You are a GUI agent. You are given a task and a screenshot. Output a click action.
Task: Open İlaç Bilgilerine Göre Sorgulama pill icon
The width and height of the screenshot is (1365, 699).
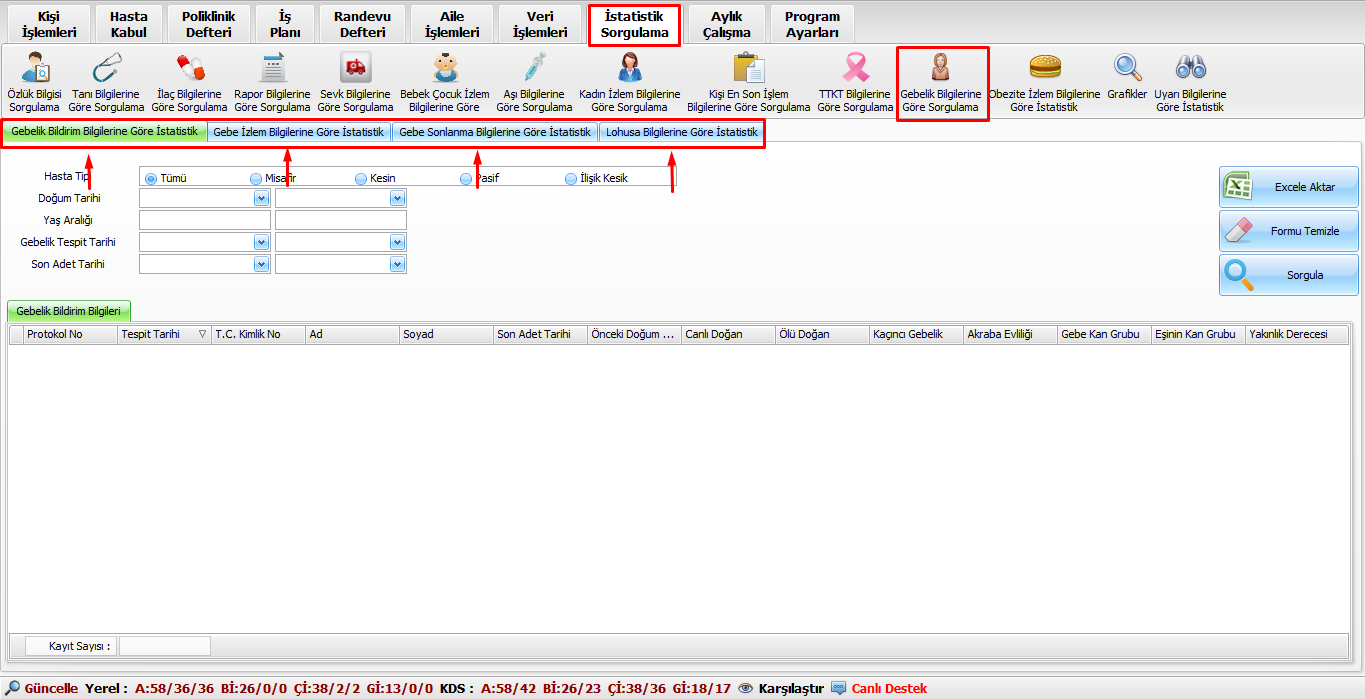[189, 68]
